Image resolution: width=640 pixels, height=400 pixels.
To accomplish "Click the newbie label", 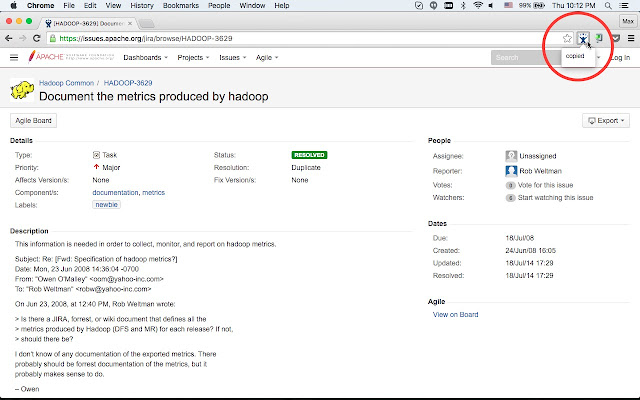I will (x=106, y=205).
